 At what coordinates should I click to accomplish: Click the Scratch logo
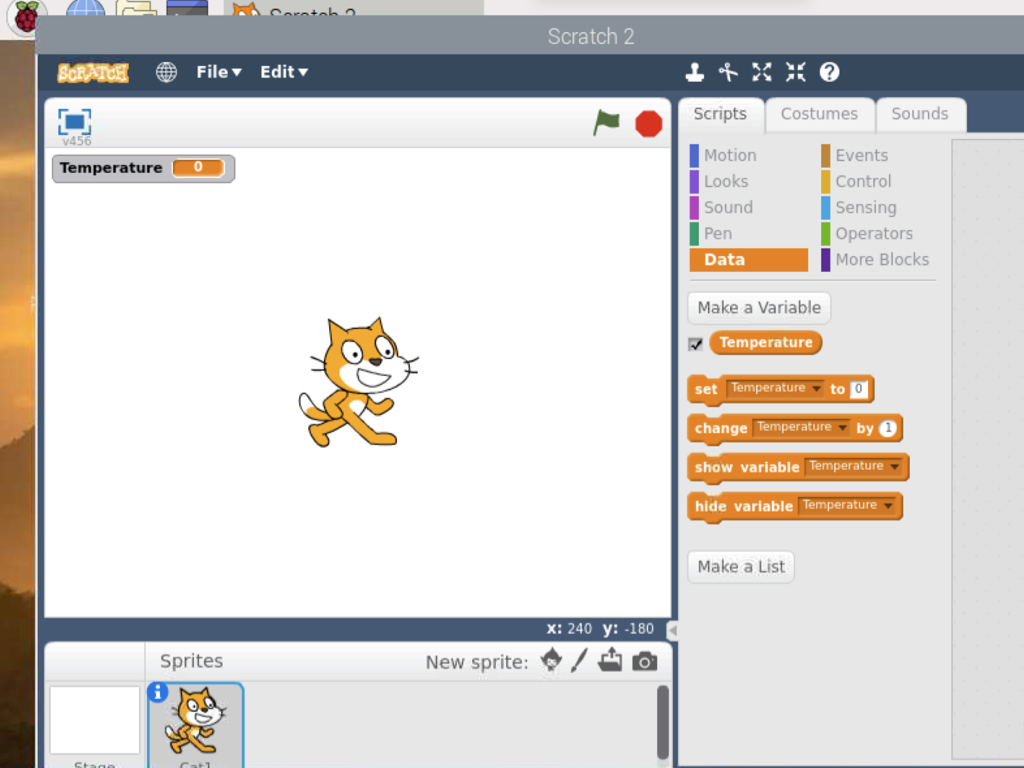coord(93,72)
